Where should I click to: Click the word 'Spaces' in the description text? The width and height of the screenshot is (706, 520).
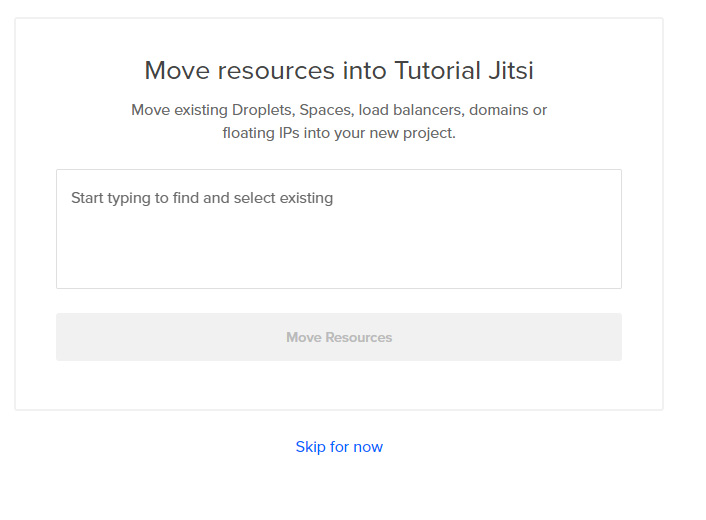(x=326, y=110)
